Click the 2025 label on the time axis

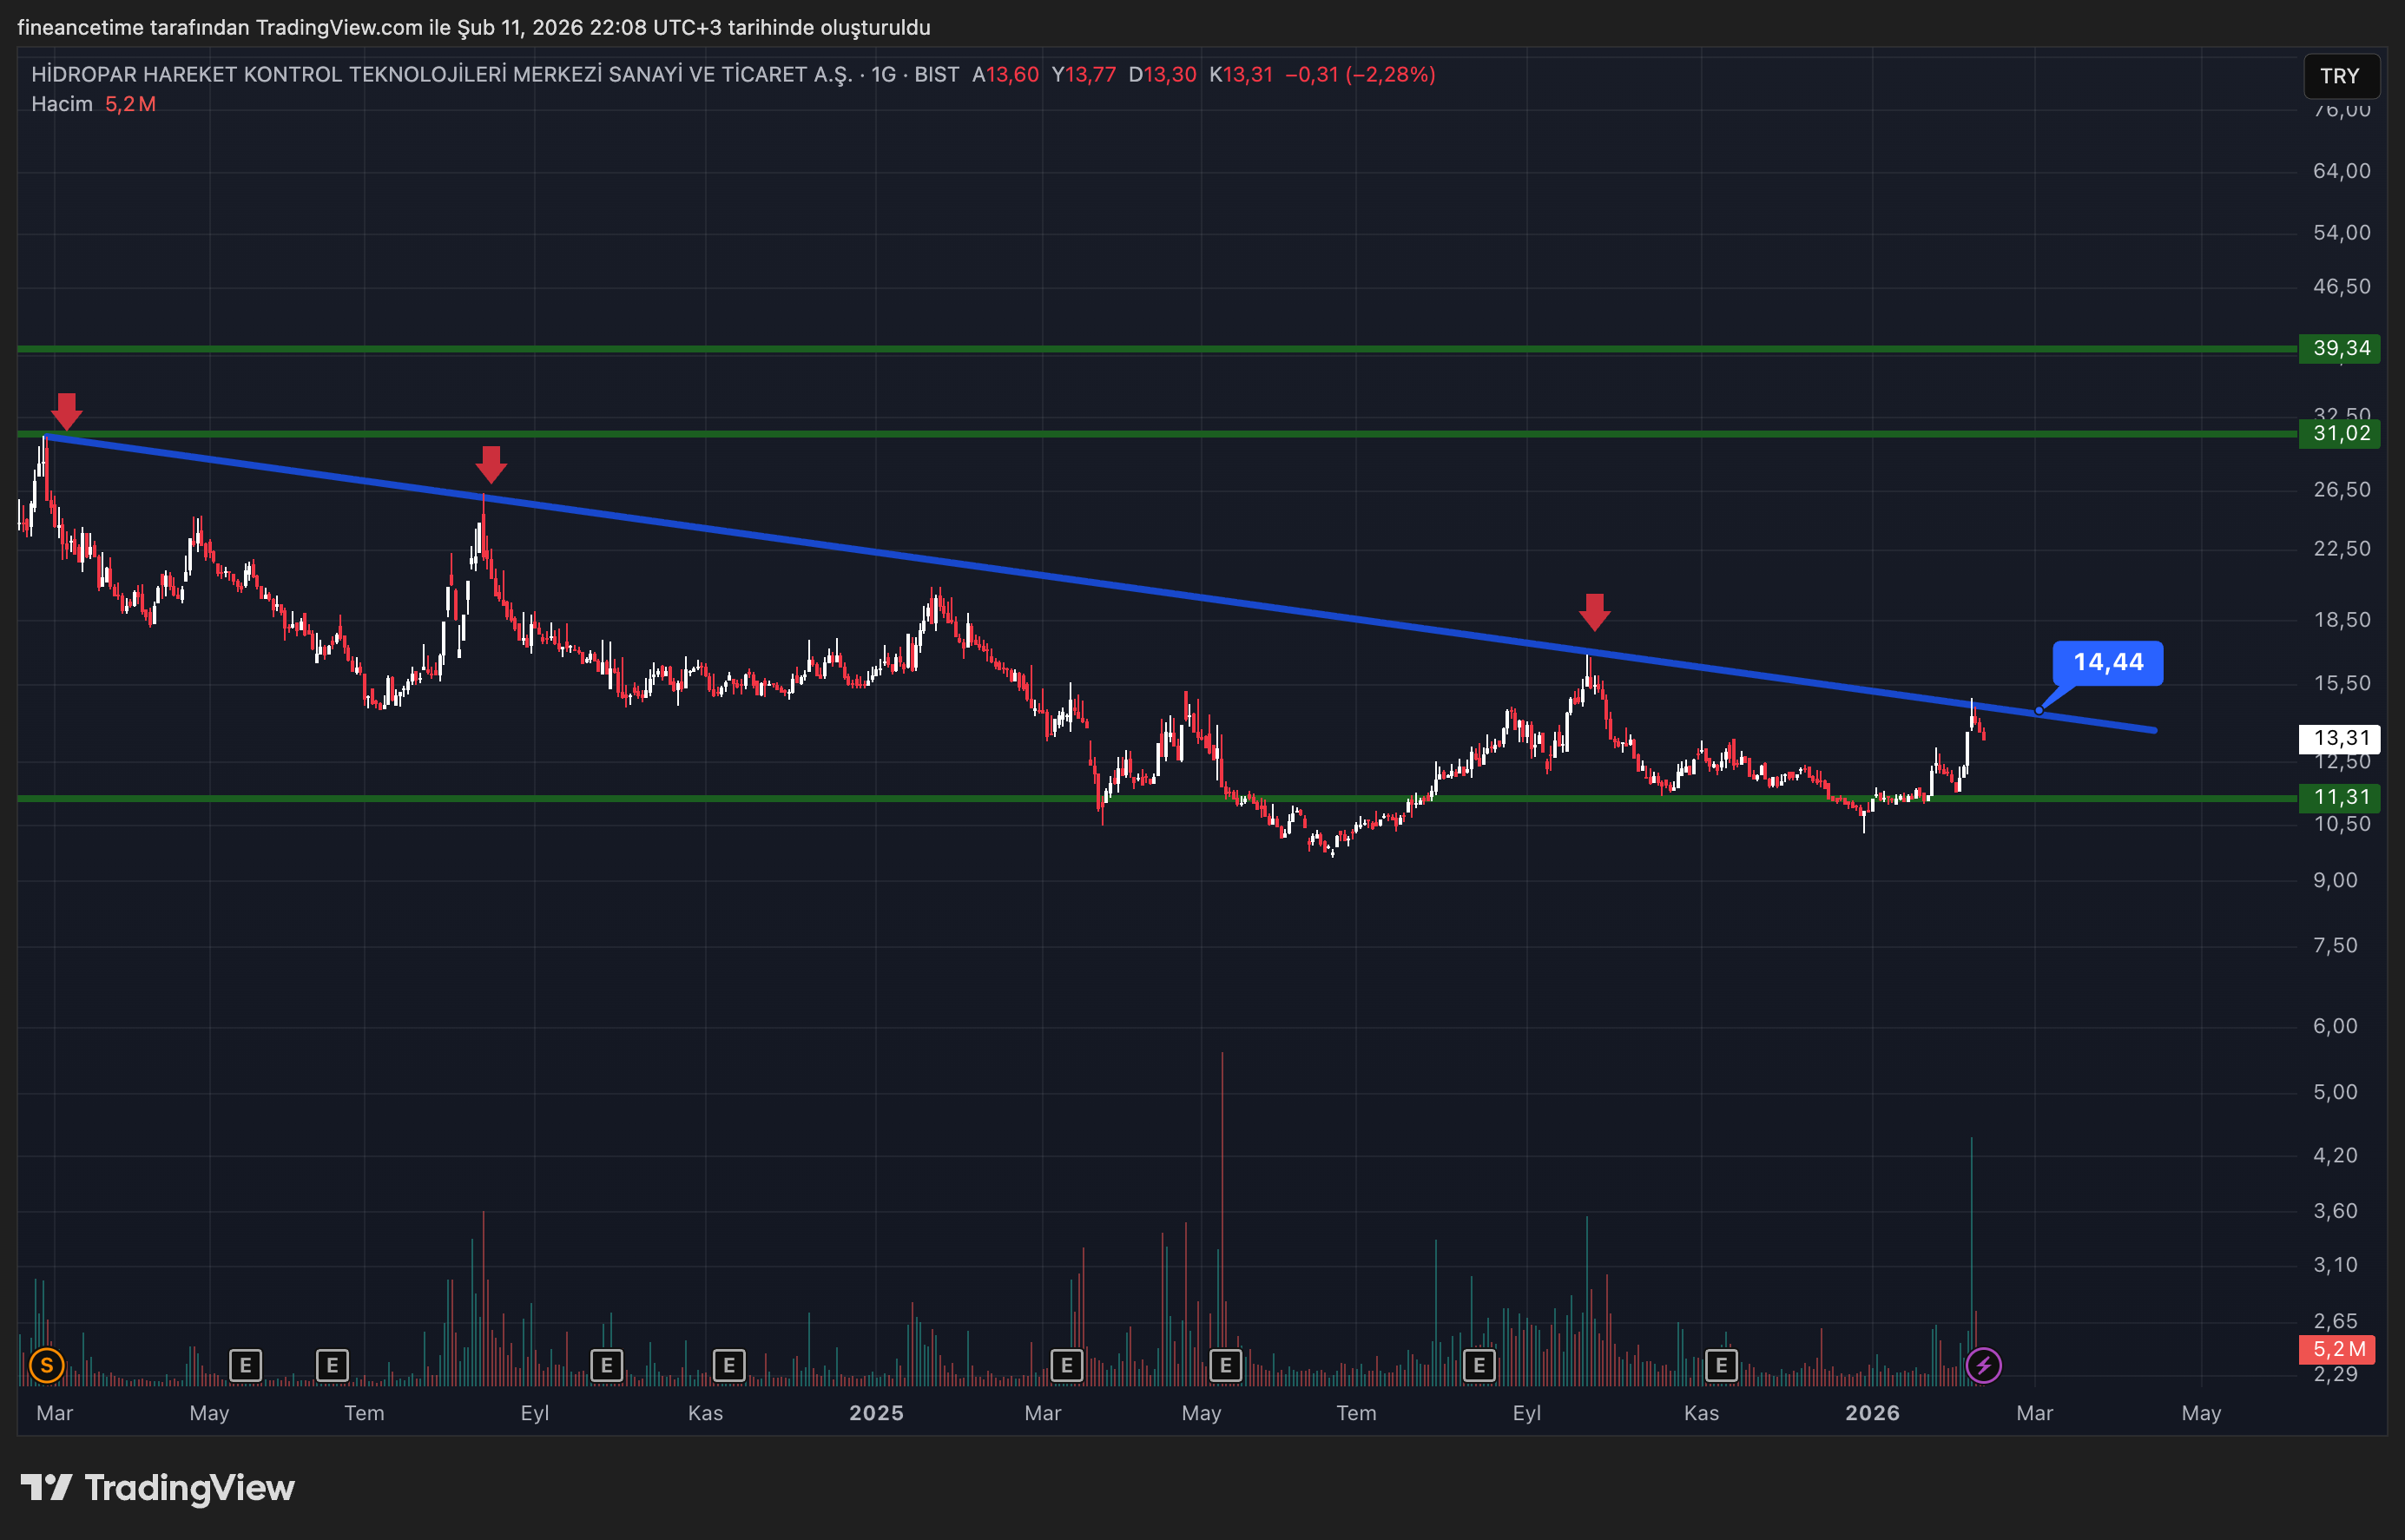coord(877,1413)
